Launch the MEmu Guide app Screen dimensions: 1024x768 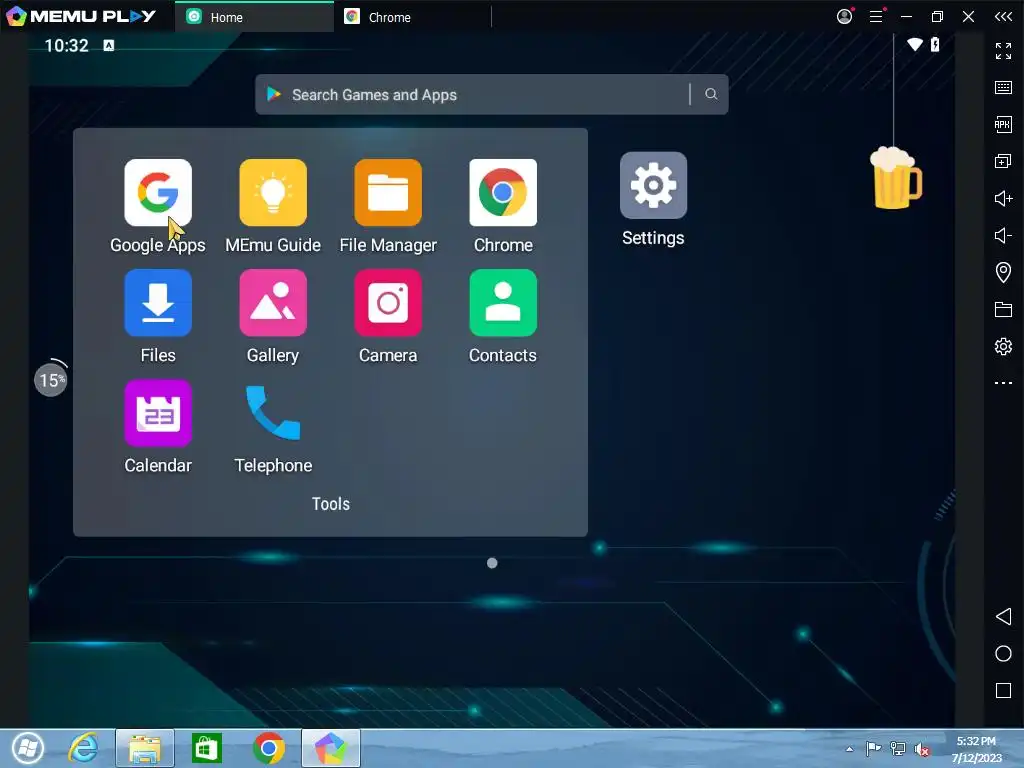click(273, 193)
